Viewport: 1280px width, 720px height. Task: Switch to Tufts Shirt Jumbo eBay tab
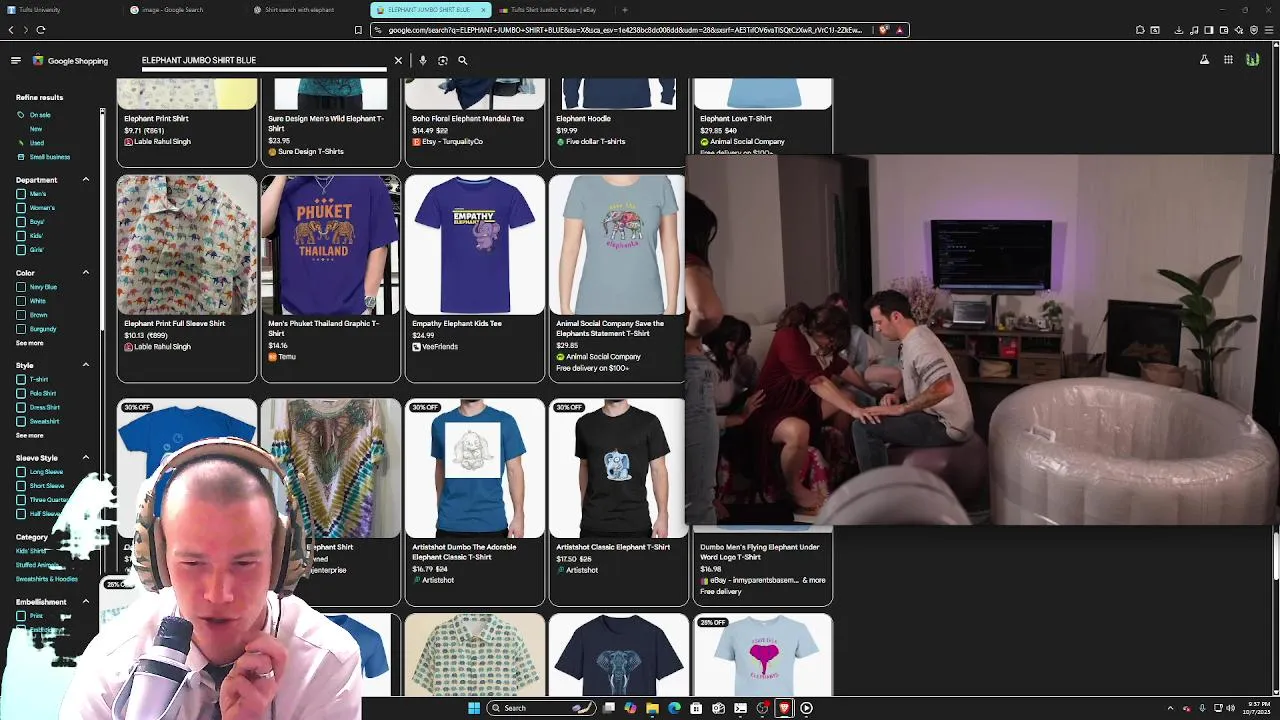pyautogui.click(x=553, y=10)
